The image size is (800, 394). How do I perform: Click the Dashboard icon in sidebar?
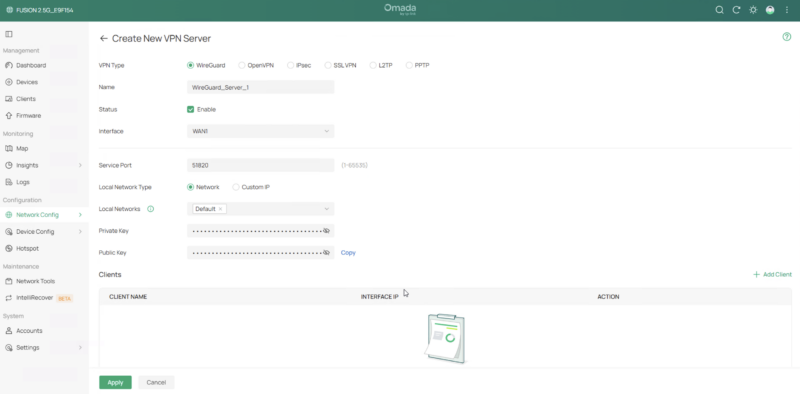pos(9,65)
